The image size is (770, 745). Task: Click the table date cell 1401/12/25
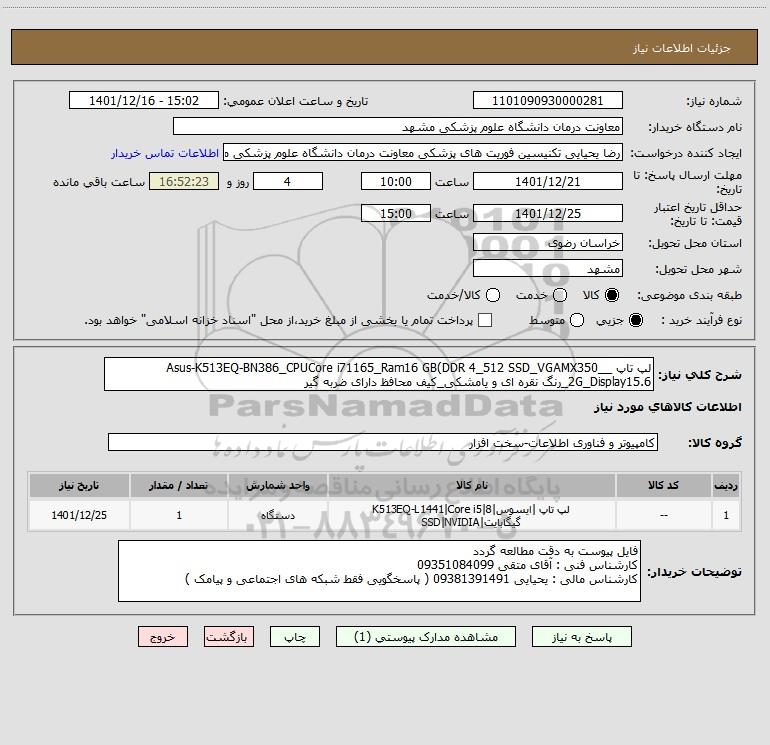point(79,516)
